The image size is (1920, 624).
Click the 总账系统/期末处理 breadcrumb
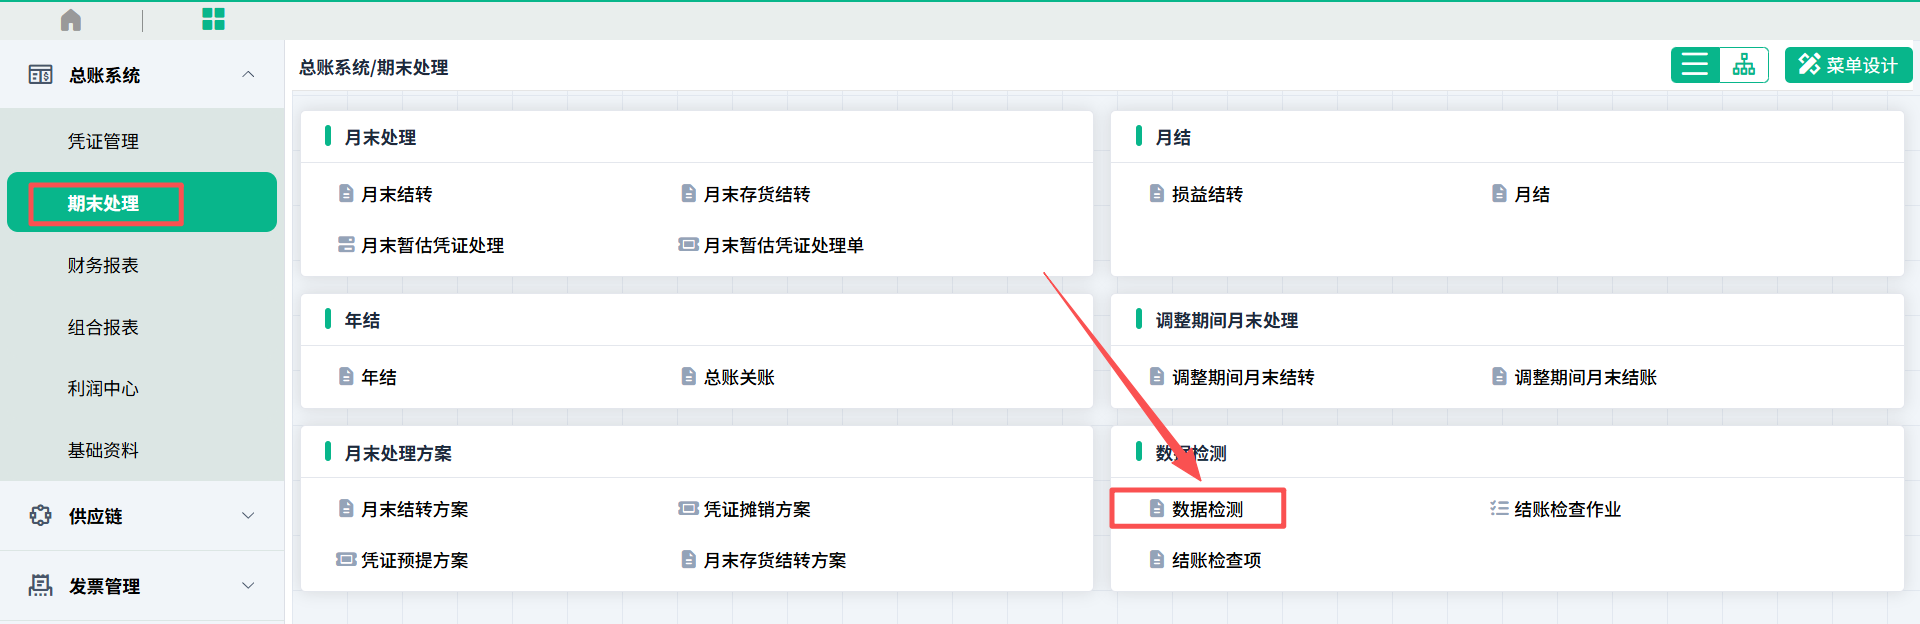tap(373, 67)
